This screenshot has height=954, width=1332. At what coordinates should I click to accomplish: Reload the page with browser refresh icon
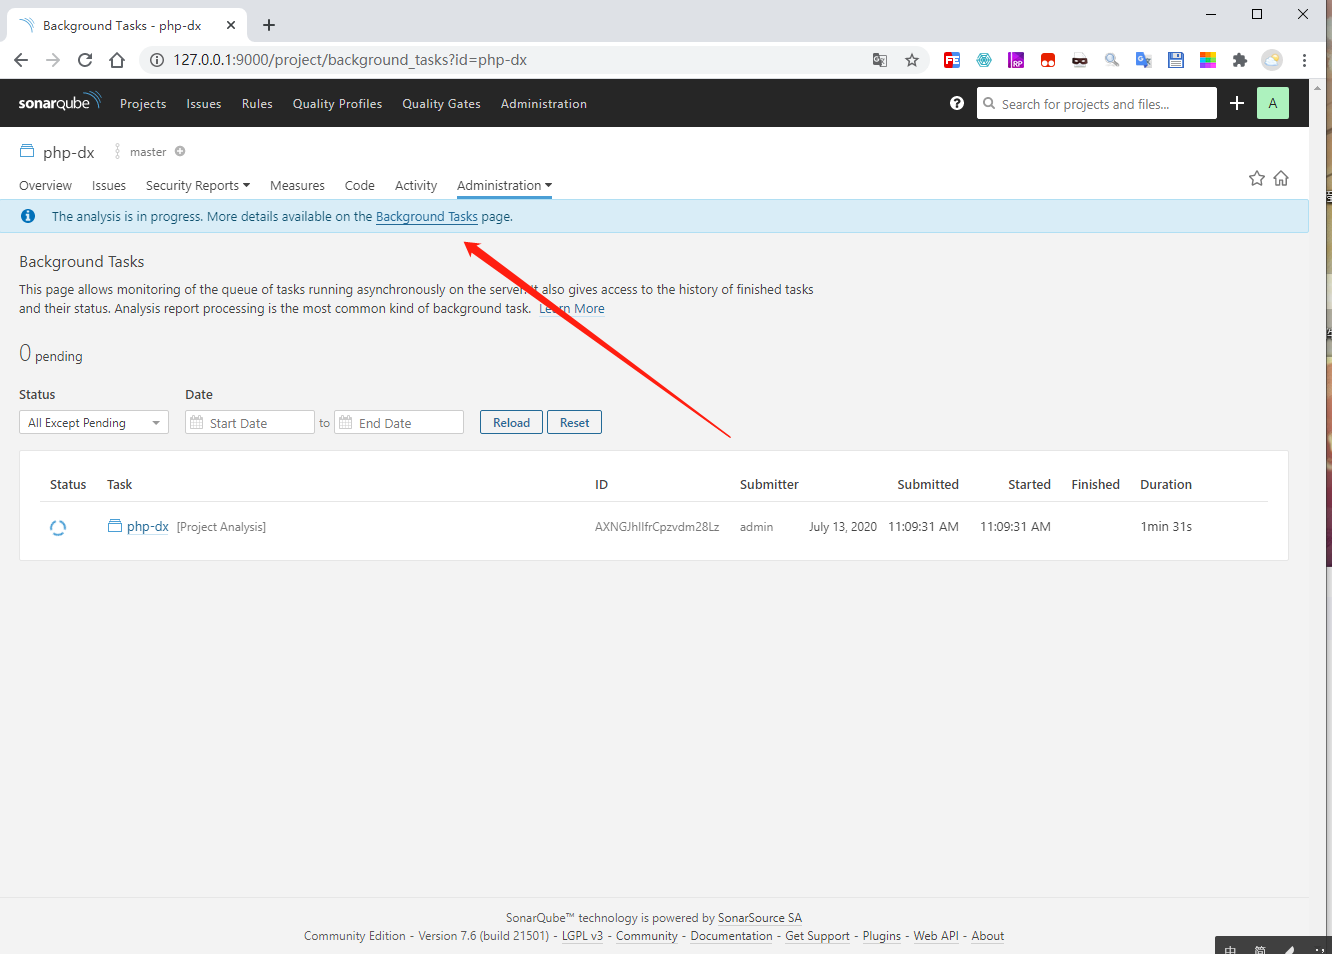coord(85,60)
